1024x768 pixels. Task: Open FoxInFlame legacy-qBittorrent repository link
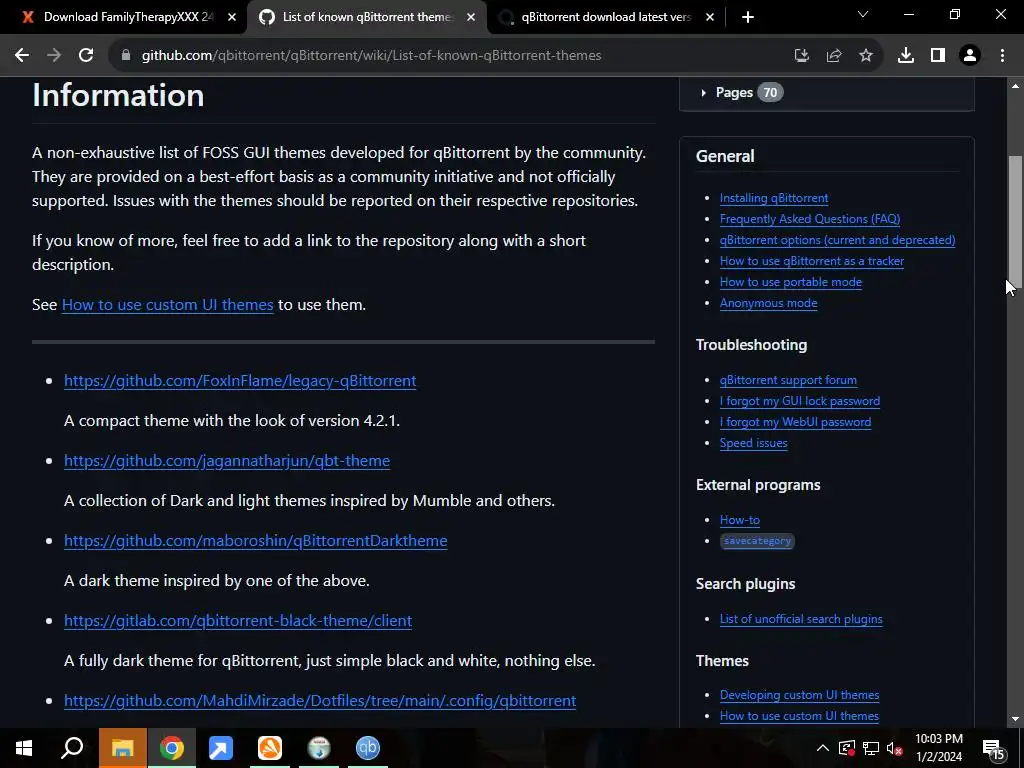pyautogui.click(x=240, y=381)
